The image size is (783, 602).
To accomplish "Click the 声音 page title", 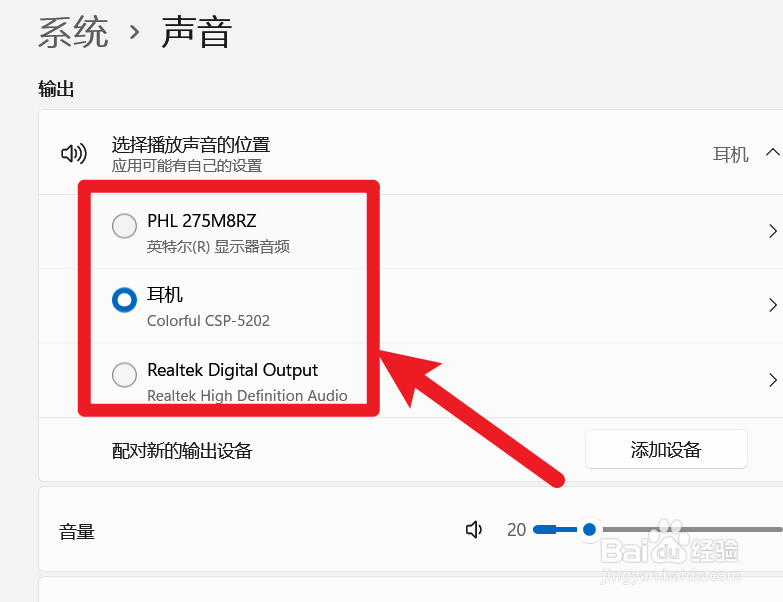I will tap(196, 32).
